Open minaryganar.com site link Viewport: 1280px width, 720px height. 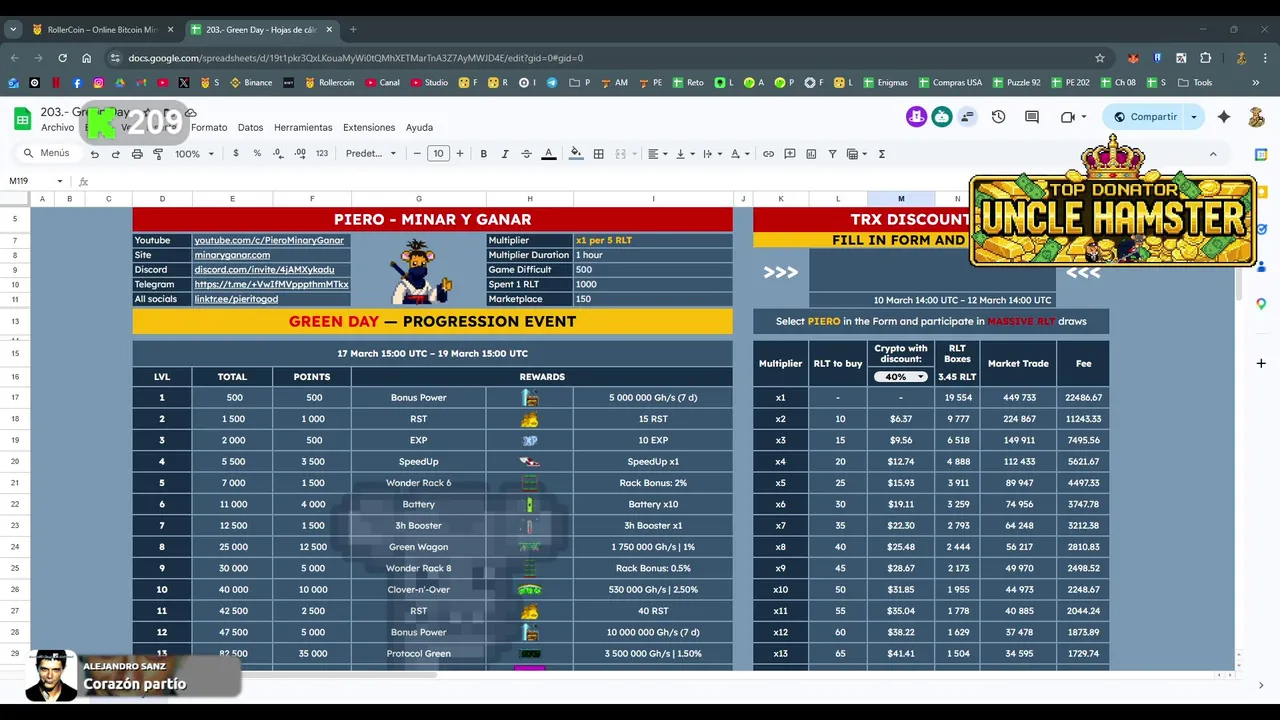point(232,255)
